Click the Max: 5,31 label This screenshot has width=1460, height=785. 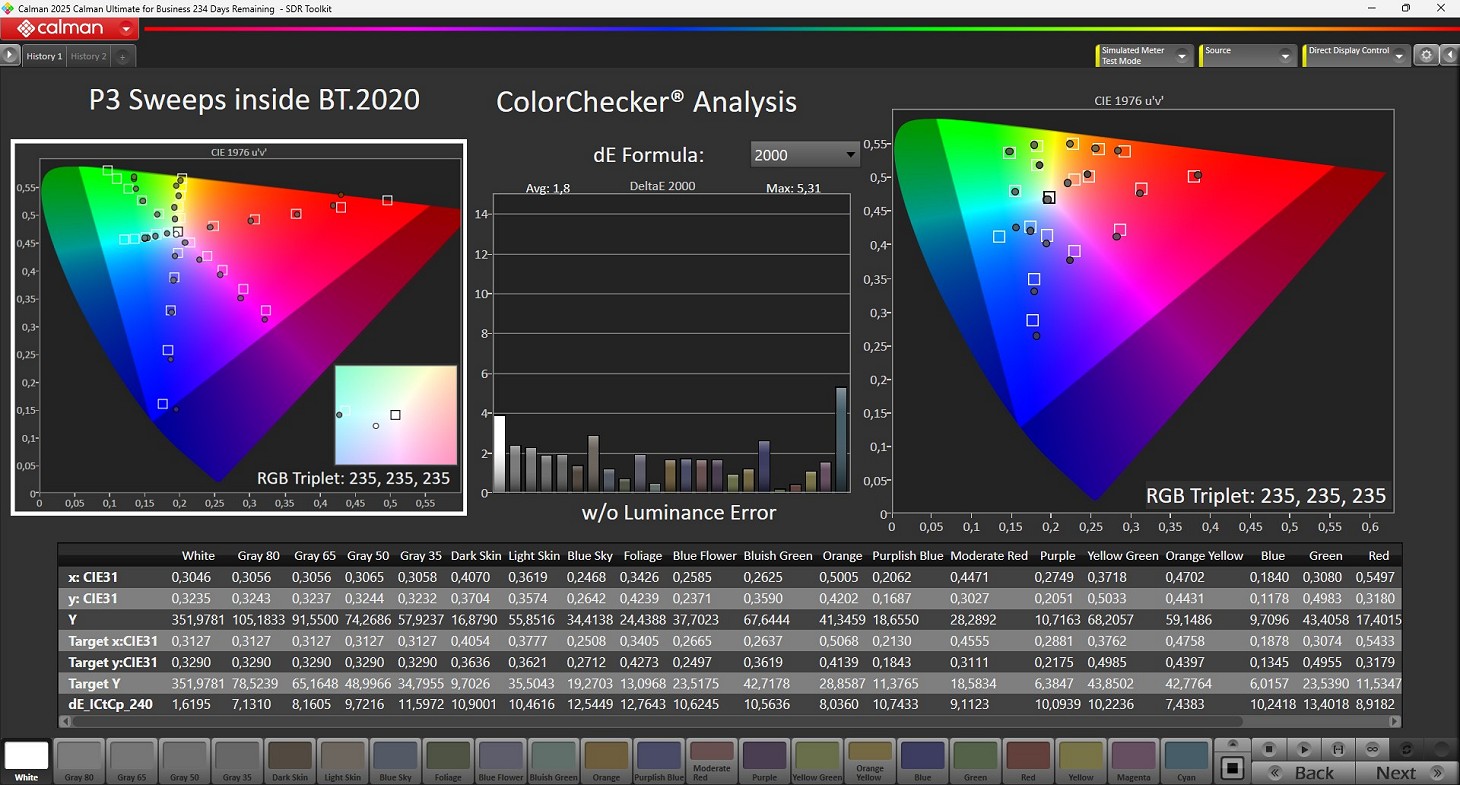pos(793,188)
